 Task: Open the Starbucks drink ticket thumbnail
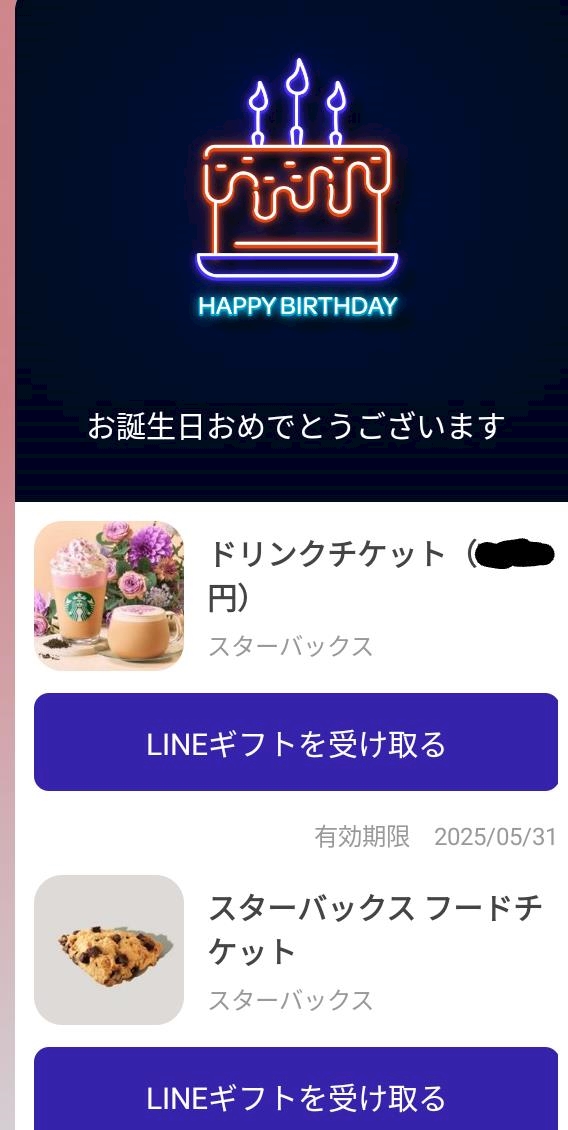click(x=109, y=596)
